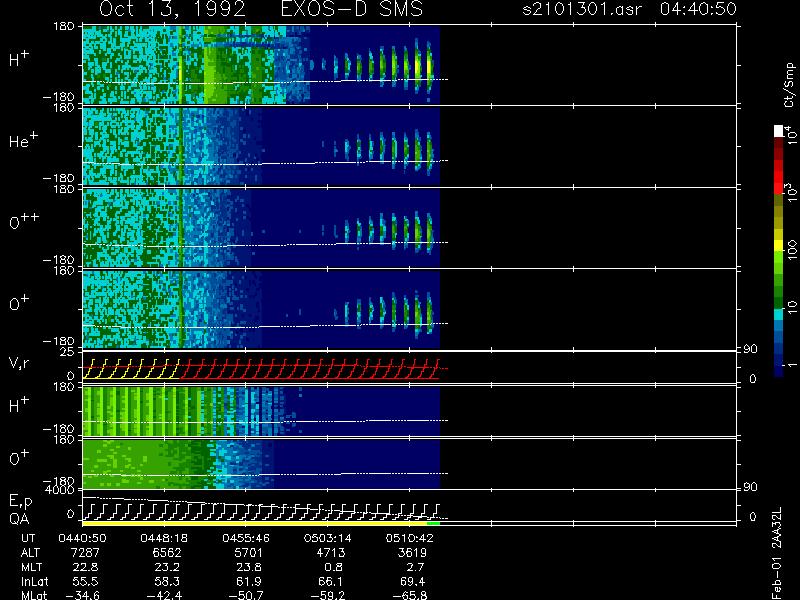Screen dimensions: 800x600
Task: Click the rotated 'Feb-01 2AA32L' text
Action: (777, 553)
